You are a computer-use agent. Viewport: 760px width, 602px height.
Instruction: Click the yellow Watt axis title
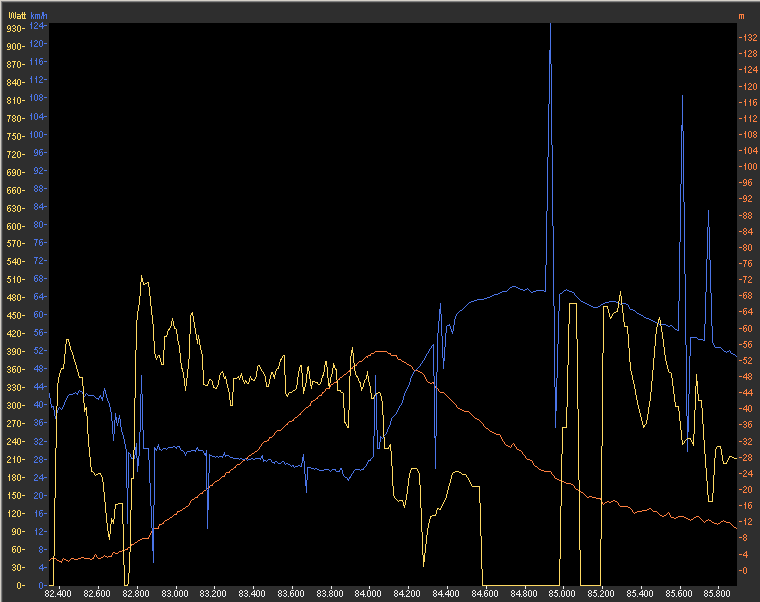pos(15,16)
